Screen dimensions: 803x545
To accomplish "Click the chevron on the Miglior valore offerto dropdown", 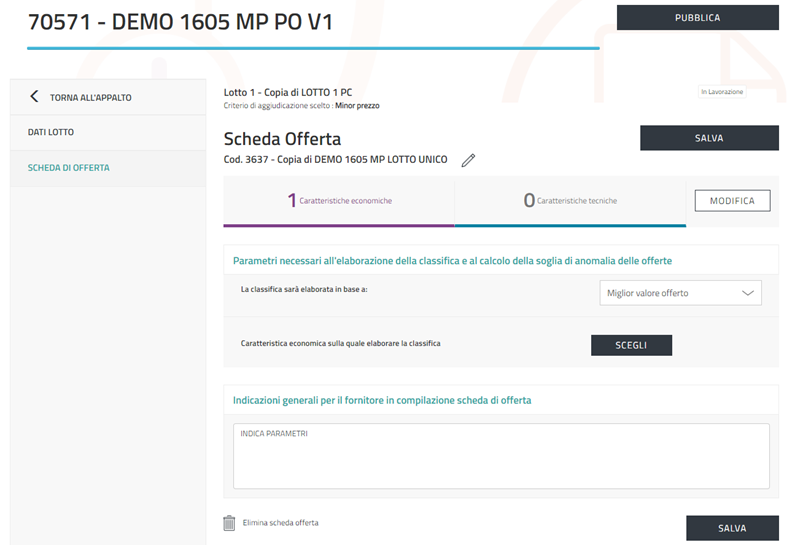I will pos(747,293).
